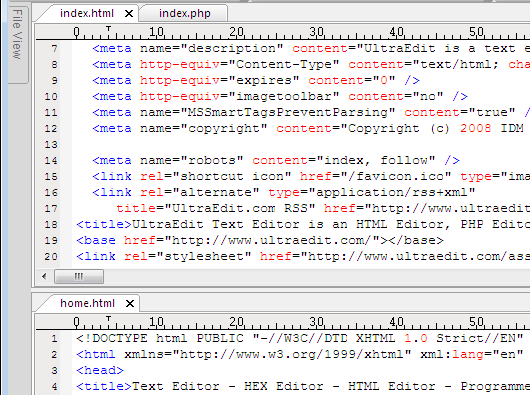530x395 pixels.
Task: Click the left arrow of horizontal scrollbar
Action: (x=44, y=276)
